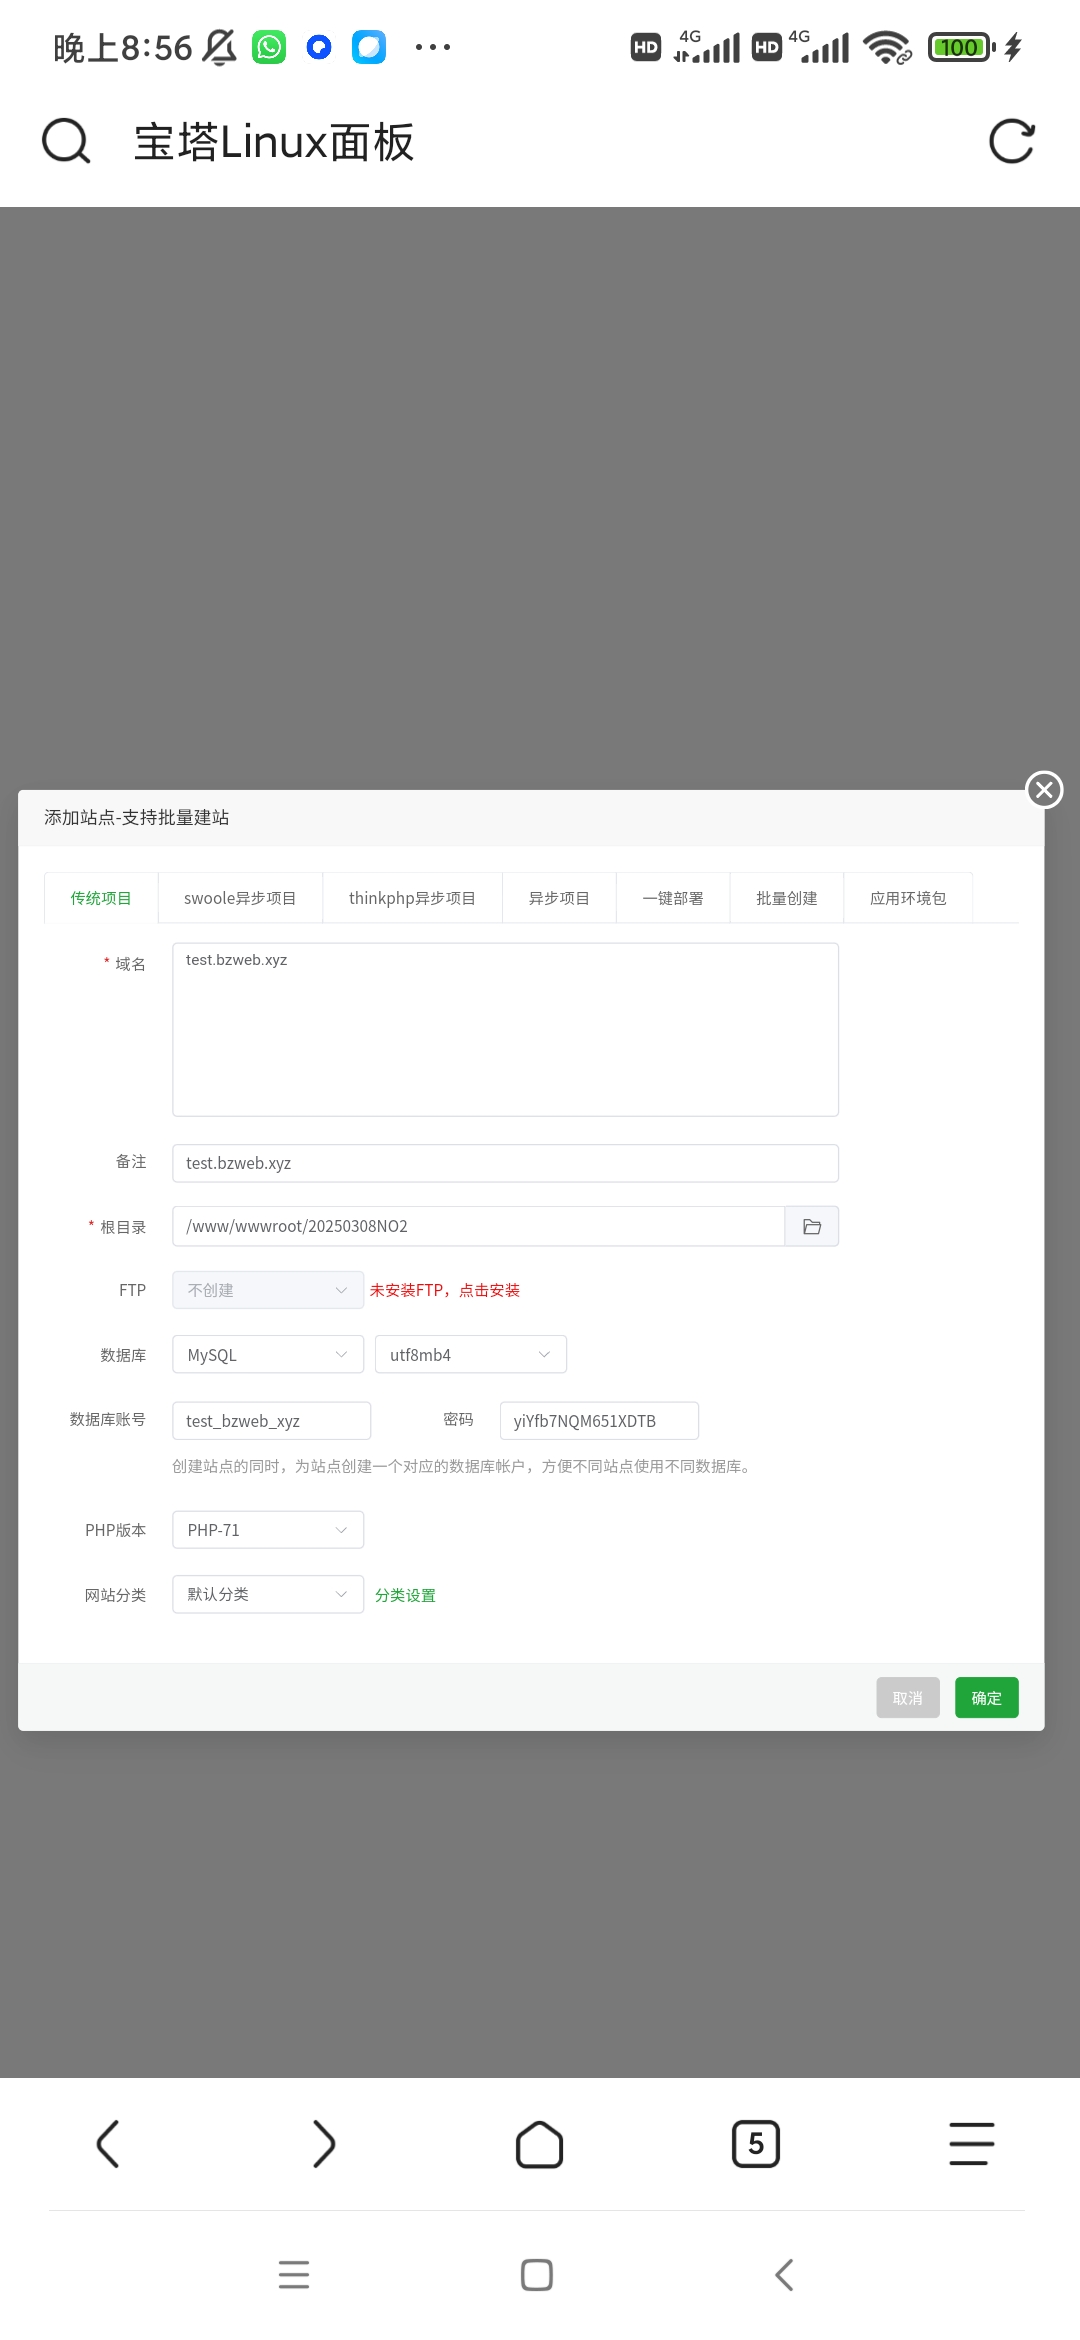
Task: Switch to 批量创建 tab
Action: coord(787,898)
